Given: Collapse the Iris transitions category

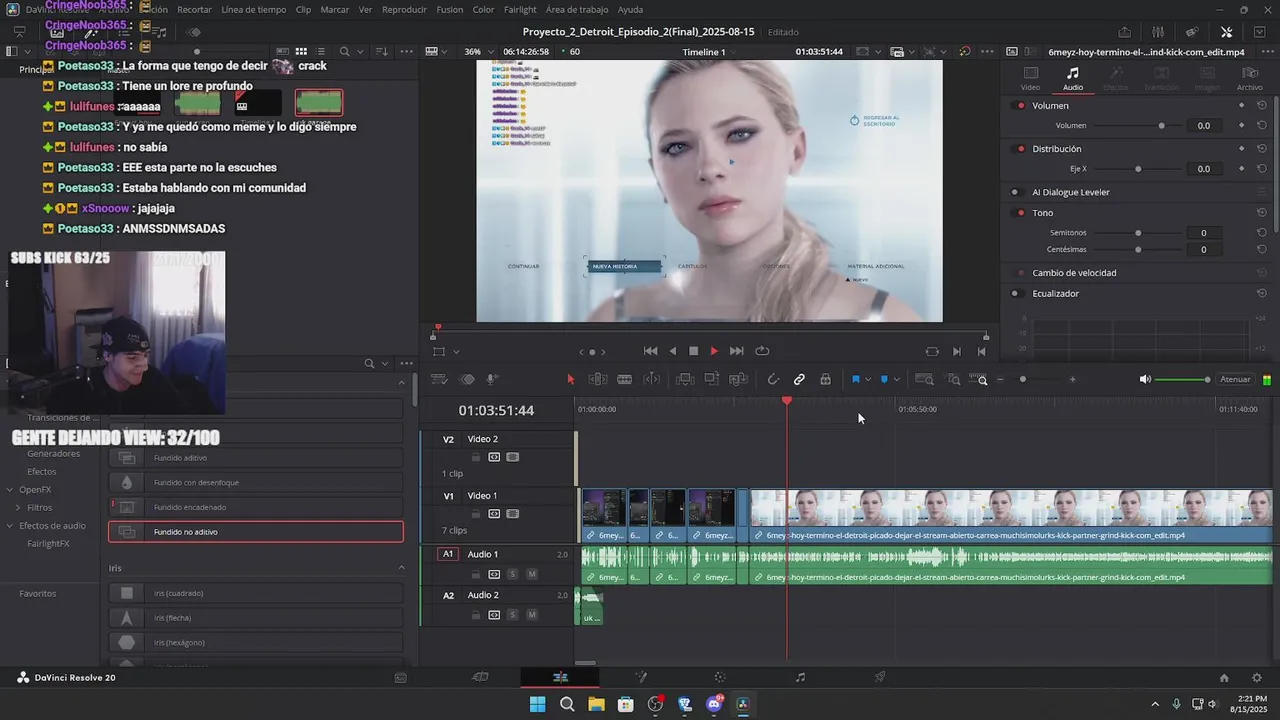Looking at the screenshot, I should [402, 568].
